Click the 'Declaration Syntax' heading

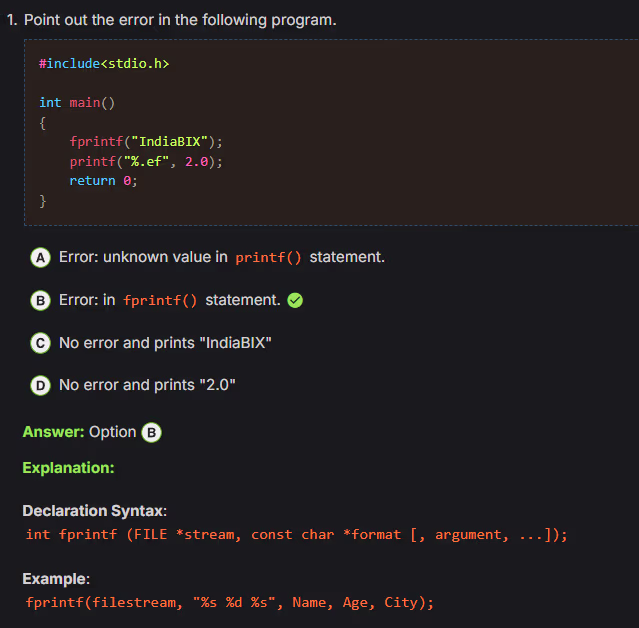(94, 511)
